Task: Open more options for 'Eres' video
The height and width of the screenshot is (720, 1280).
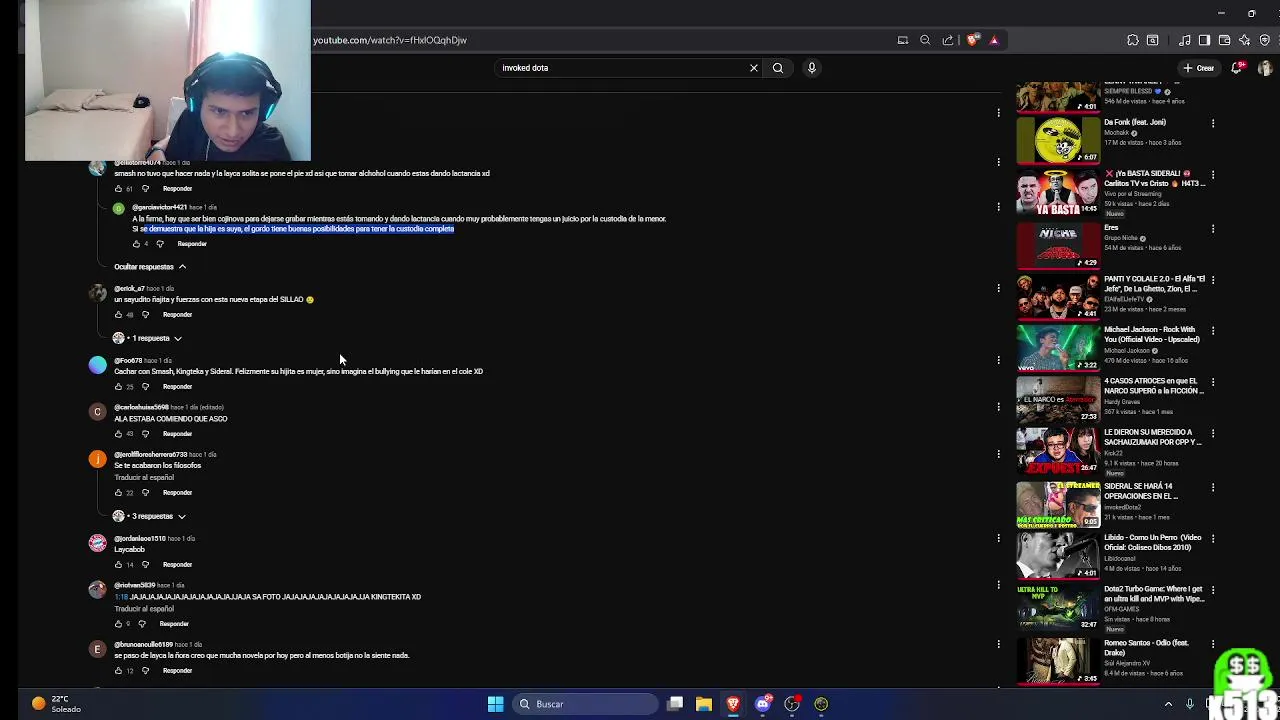Action: tap(1213, 229)
